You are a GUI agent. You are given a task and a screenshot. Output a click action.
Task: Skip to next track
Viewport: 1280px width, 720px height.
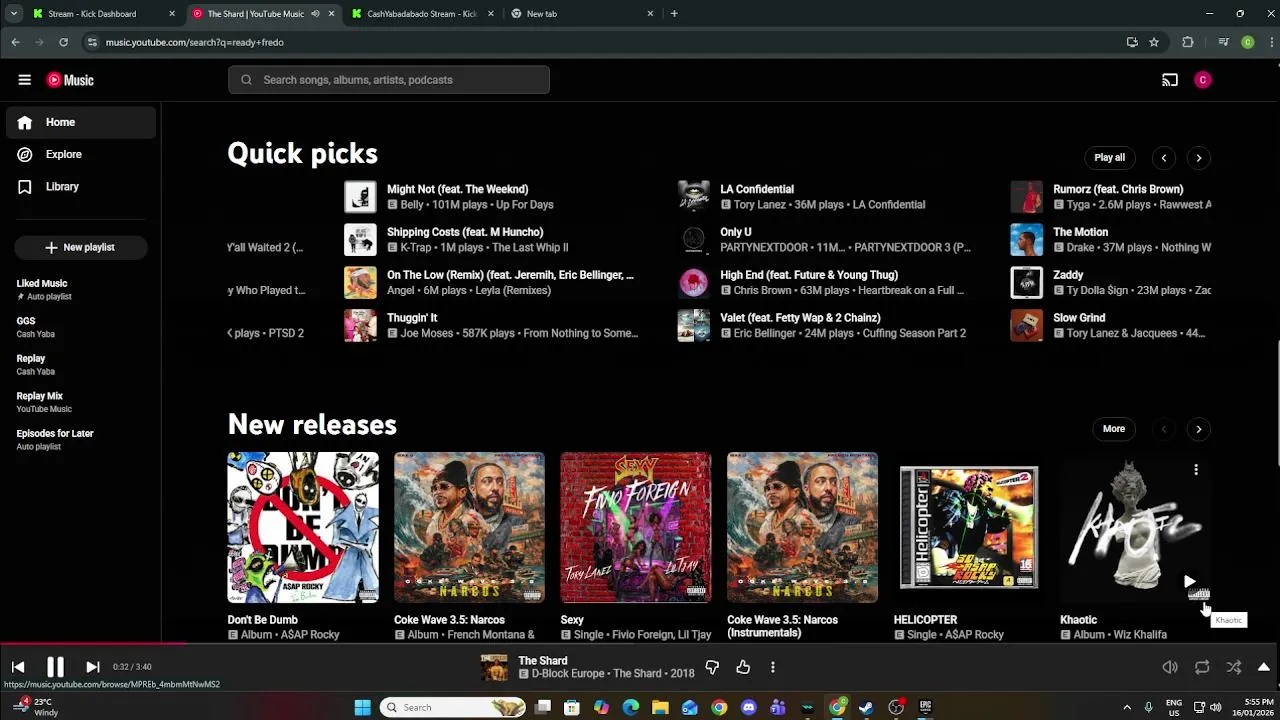point(92,667)
